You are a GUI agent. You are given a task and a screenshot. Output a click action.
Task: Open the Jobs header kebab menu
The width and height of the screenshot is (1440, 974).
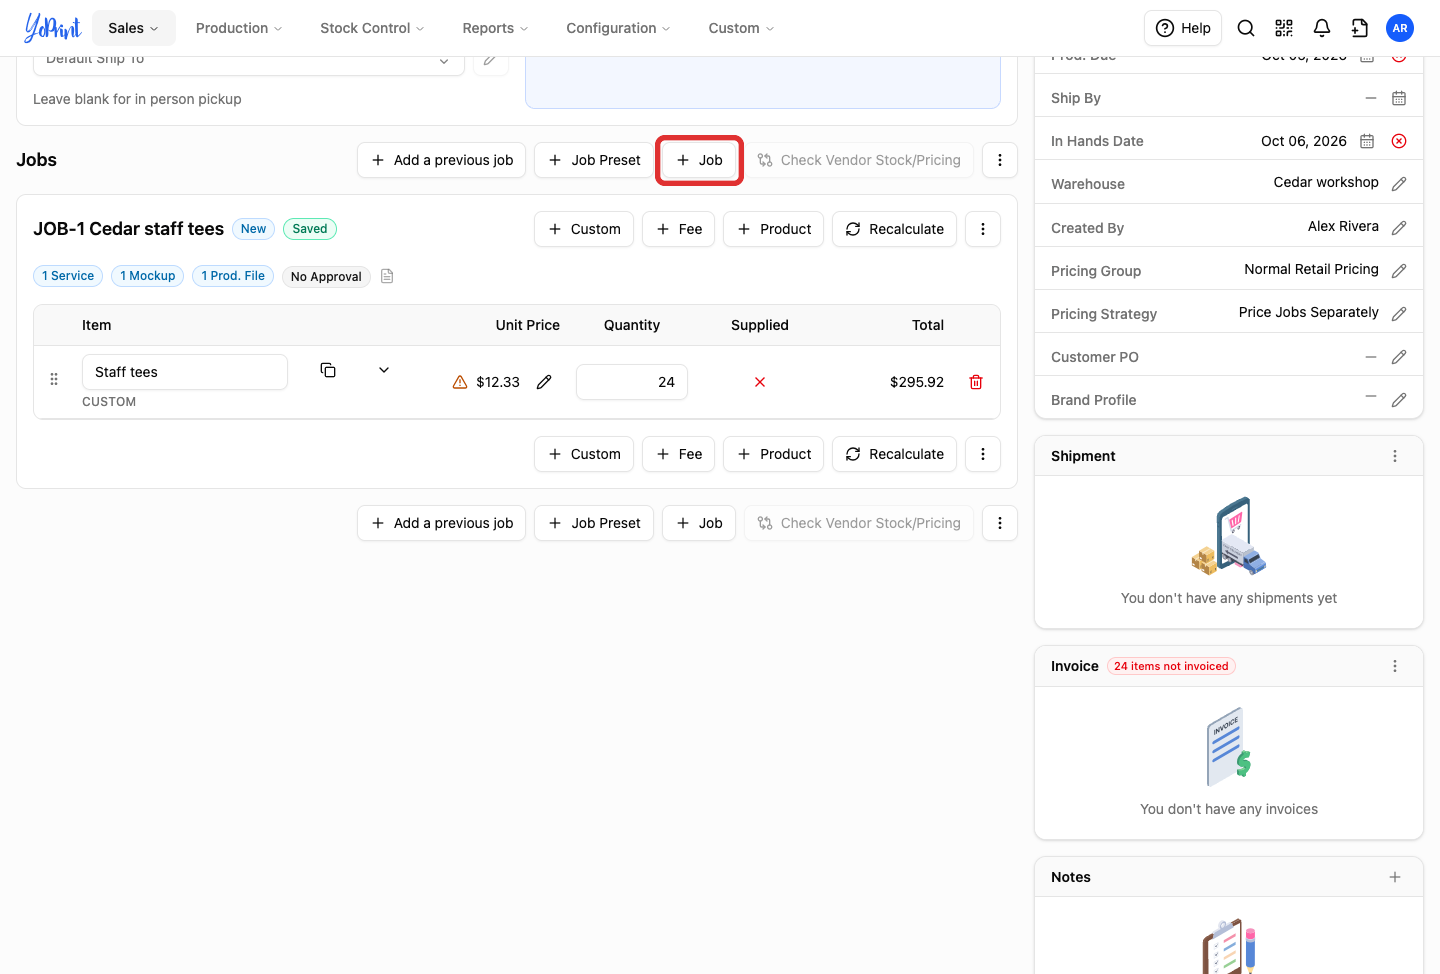point(1000,160)
